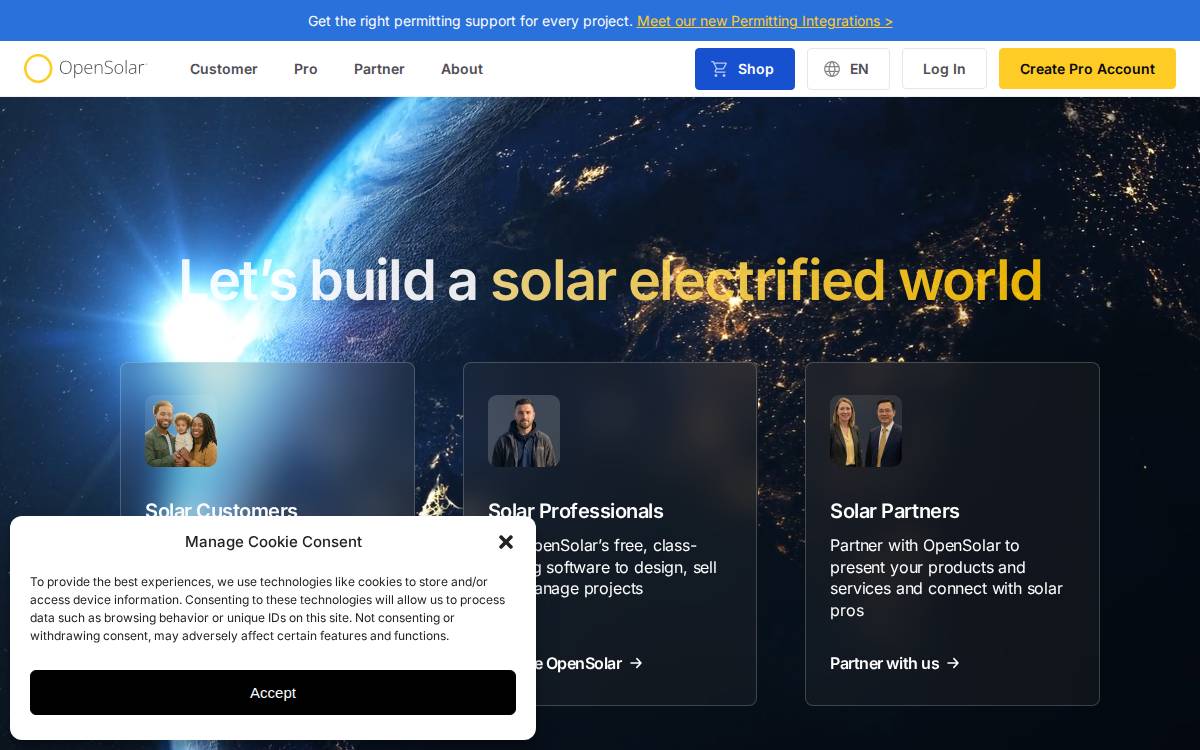Click Create Pro Account button
1200x750 pixels.
1087,69
